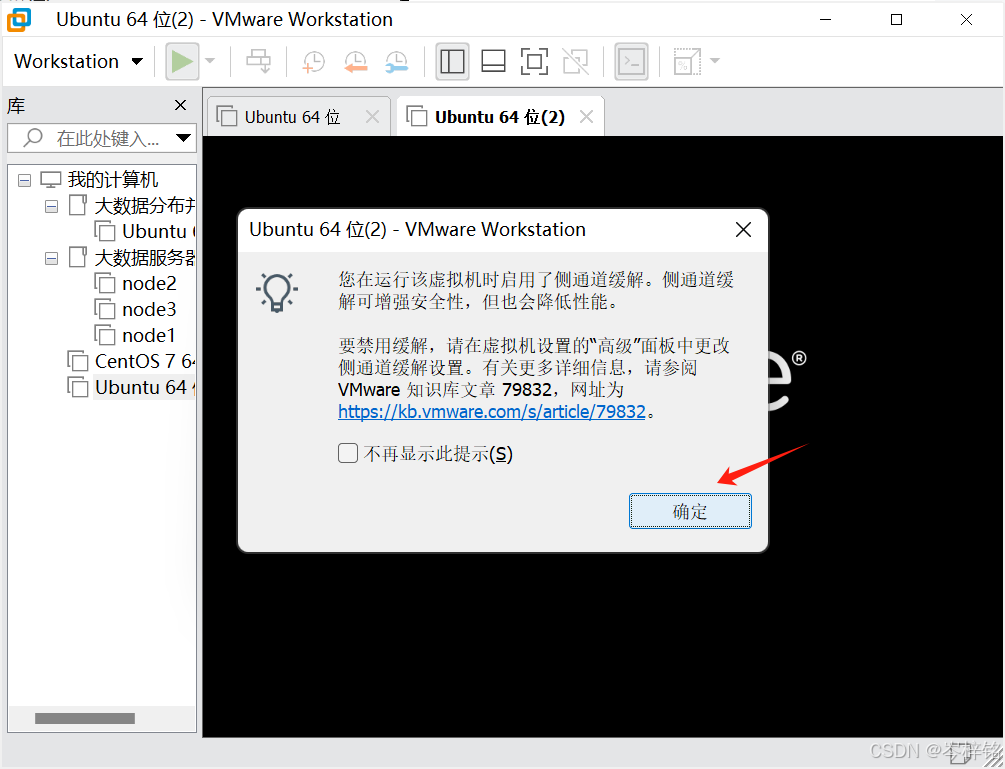The image size is (1005, 769).
Task: Take a snapshot of this virtual machine
Action: (x=313, y=62)
